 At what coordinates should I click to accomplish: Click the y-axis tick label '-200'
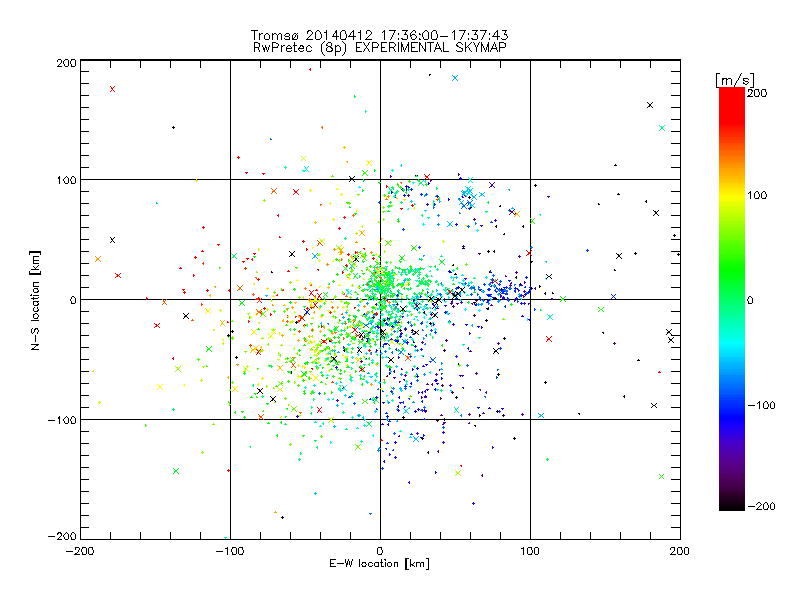pos(62,537)
